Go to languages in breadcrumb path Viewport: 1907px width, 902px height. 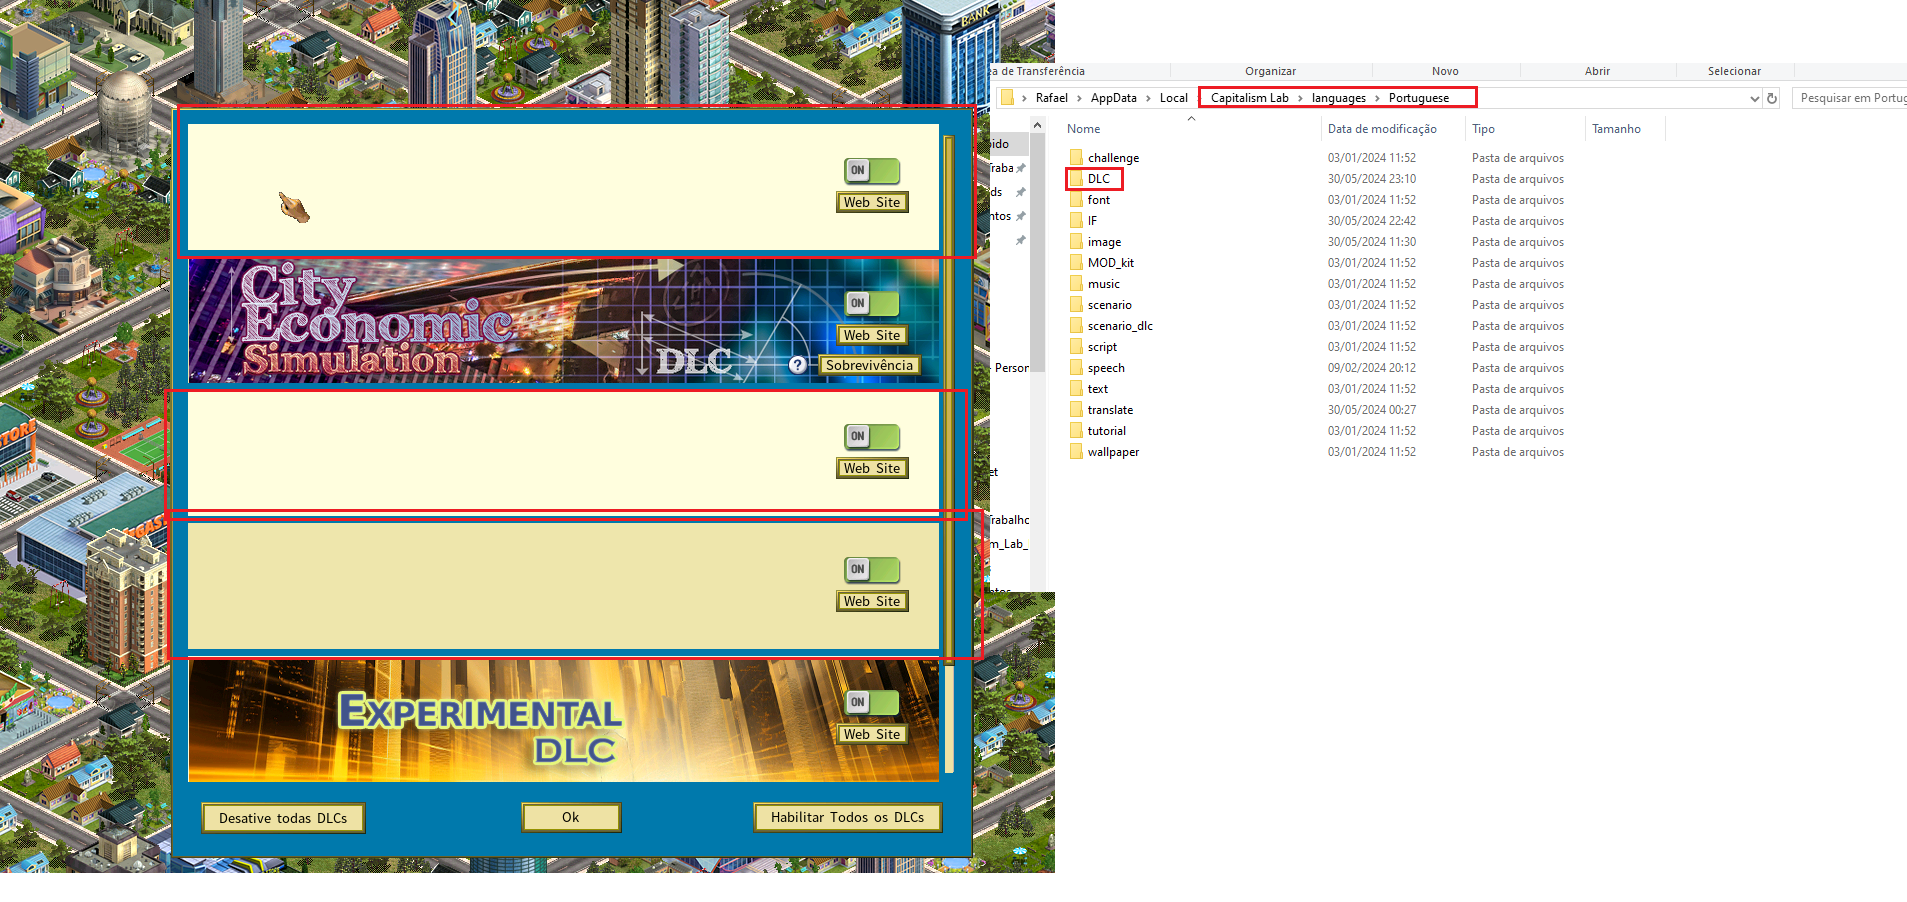tap(1338, 98)
